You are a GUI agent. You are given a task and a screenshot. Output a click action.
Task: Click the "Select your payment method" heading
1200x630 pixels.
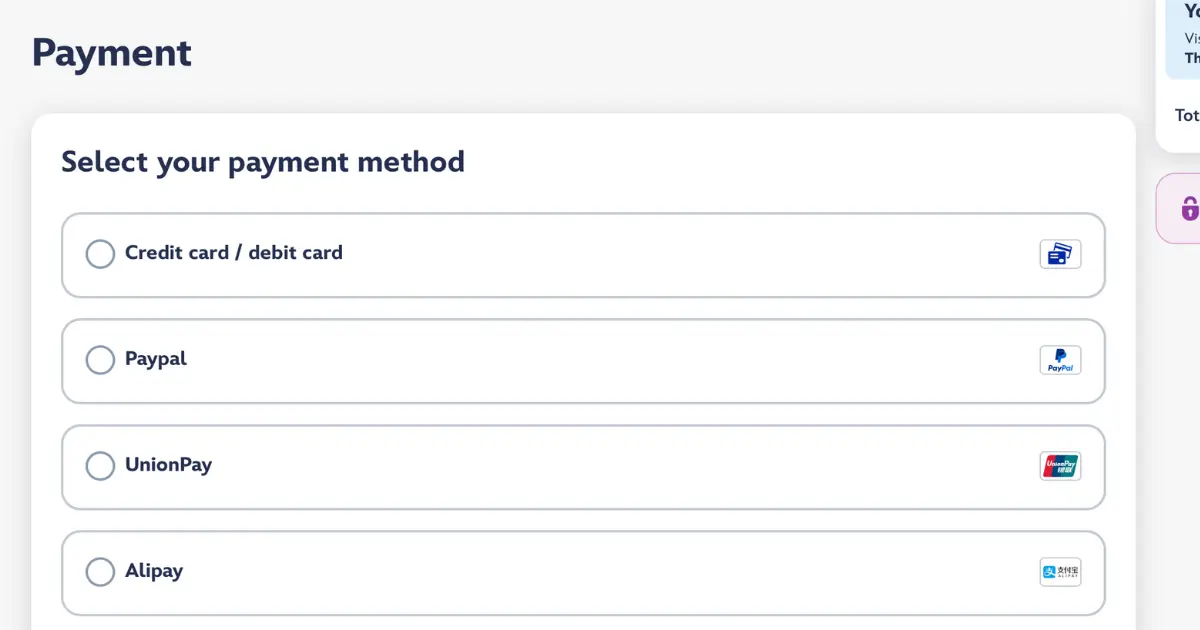[263, 162]
